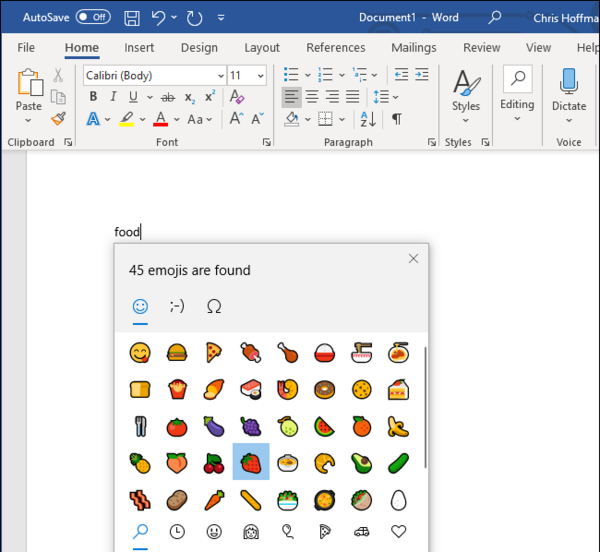Screen dimensions: 600x552
Task: Open the Calibri (Body) font dropdown
Action: pyautogui.click(x=220, y=76)
